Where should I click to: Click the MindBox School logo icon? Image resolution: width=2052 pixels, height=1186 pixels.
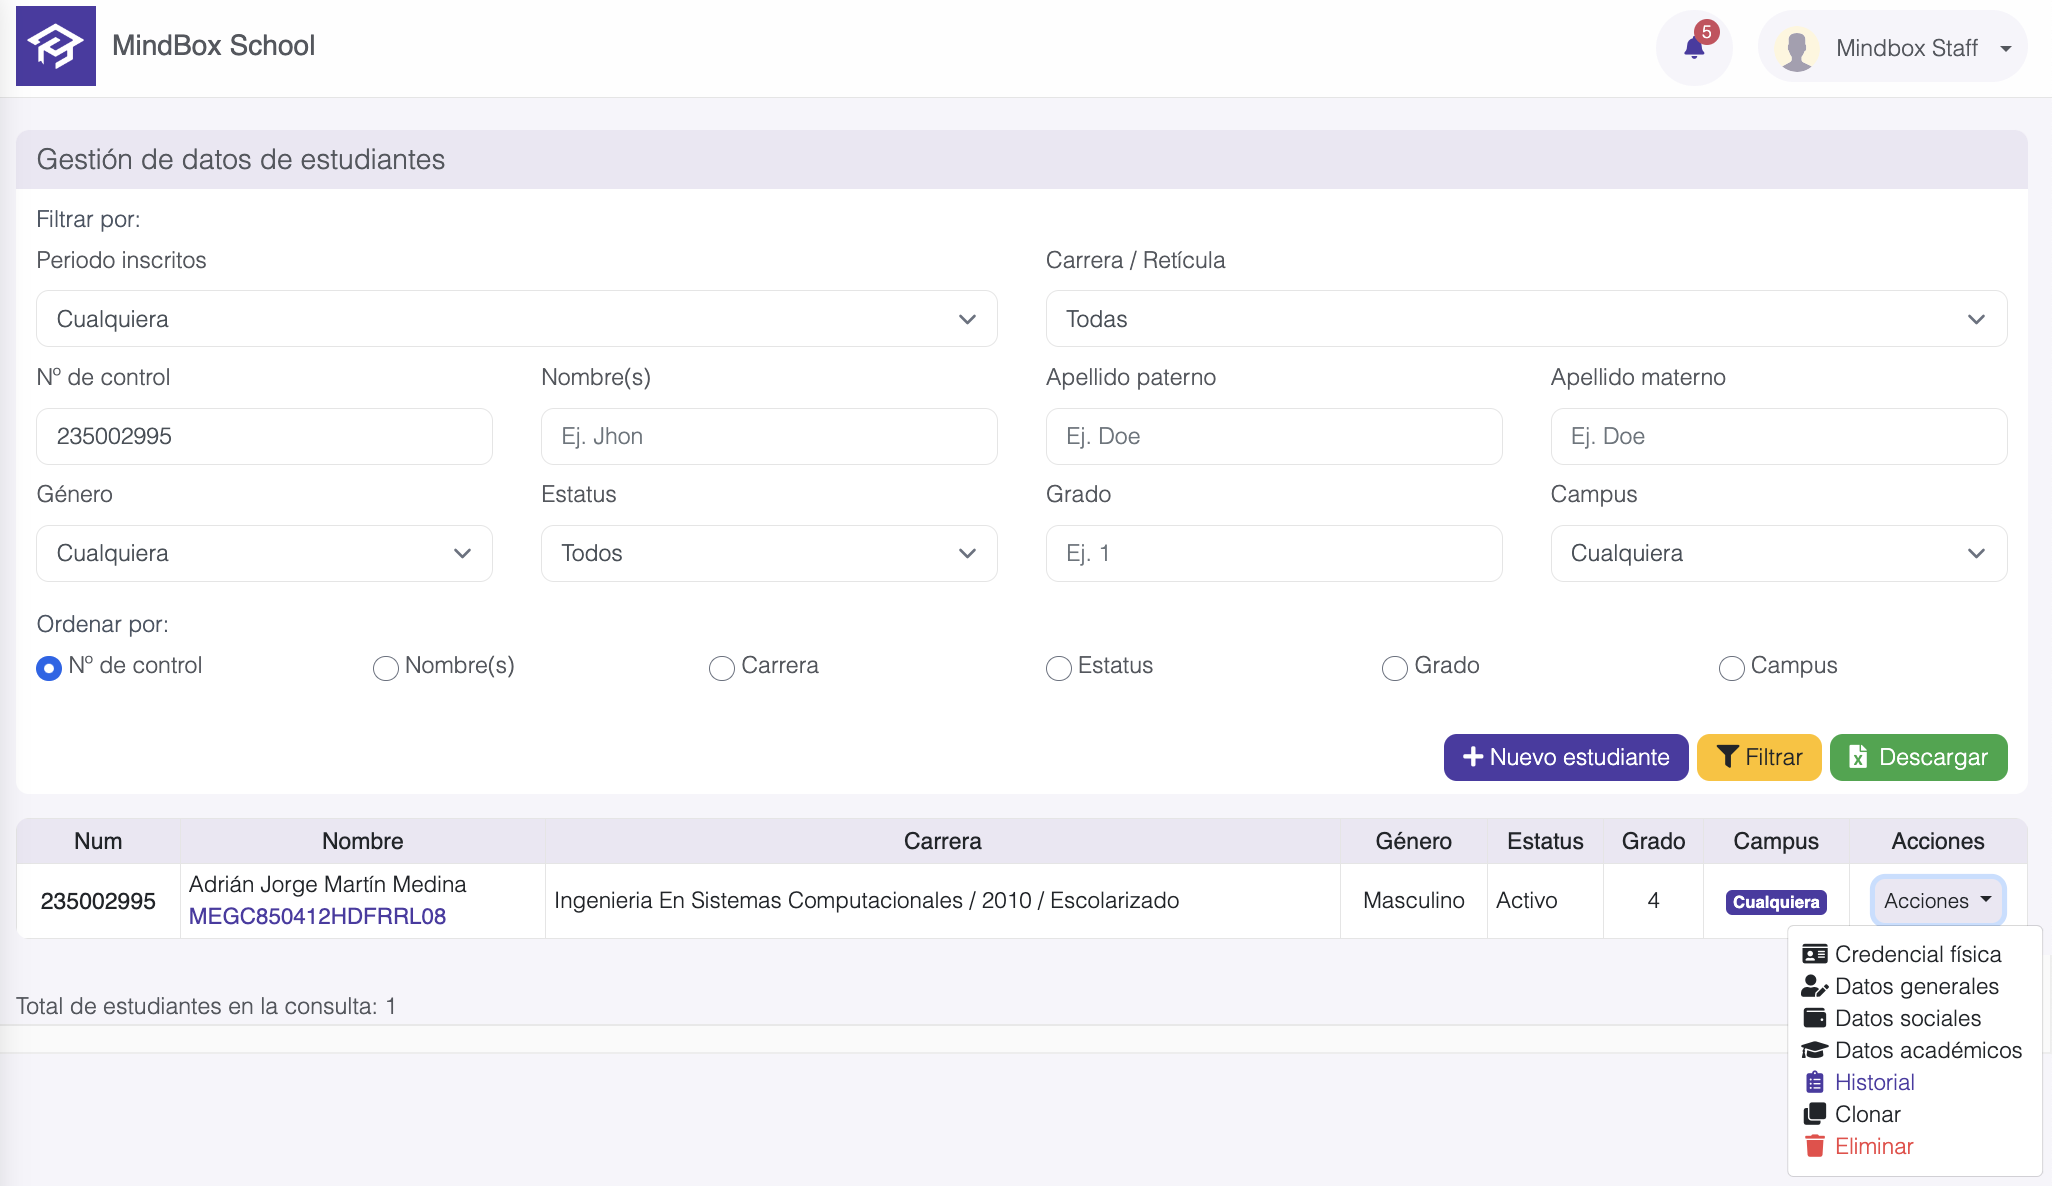(56, 46)
